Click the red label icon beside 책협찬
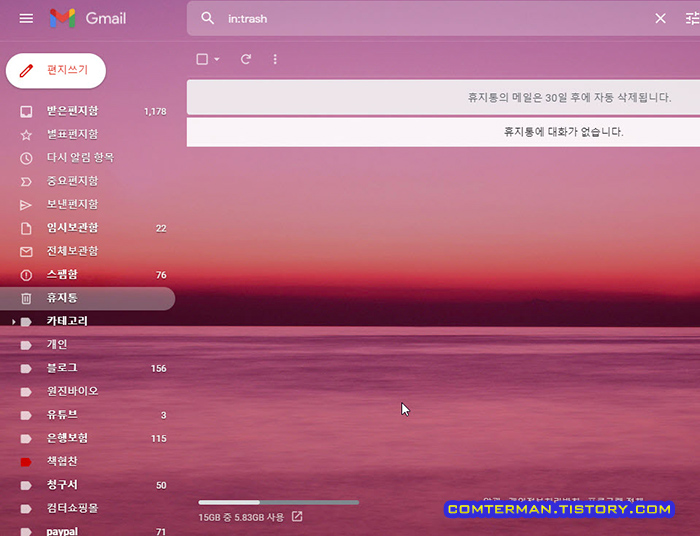 [x=26, y=462]
